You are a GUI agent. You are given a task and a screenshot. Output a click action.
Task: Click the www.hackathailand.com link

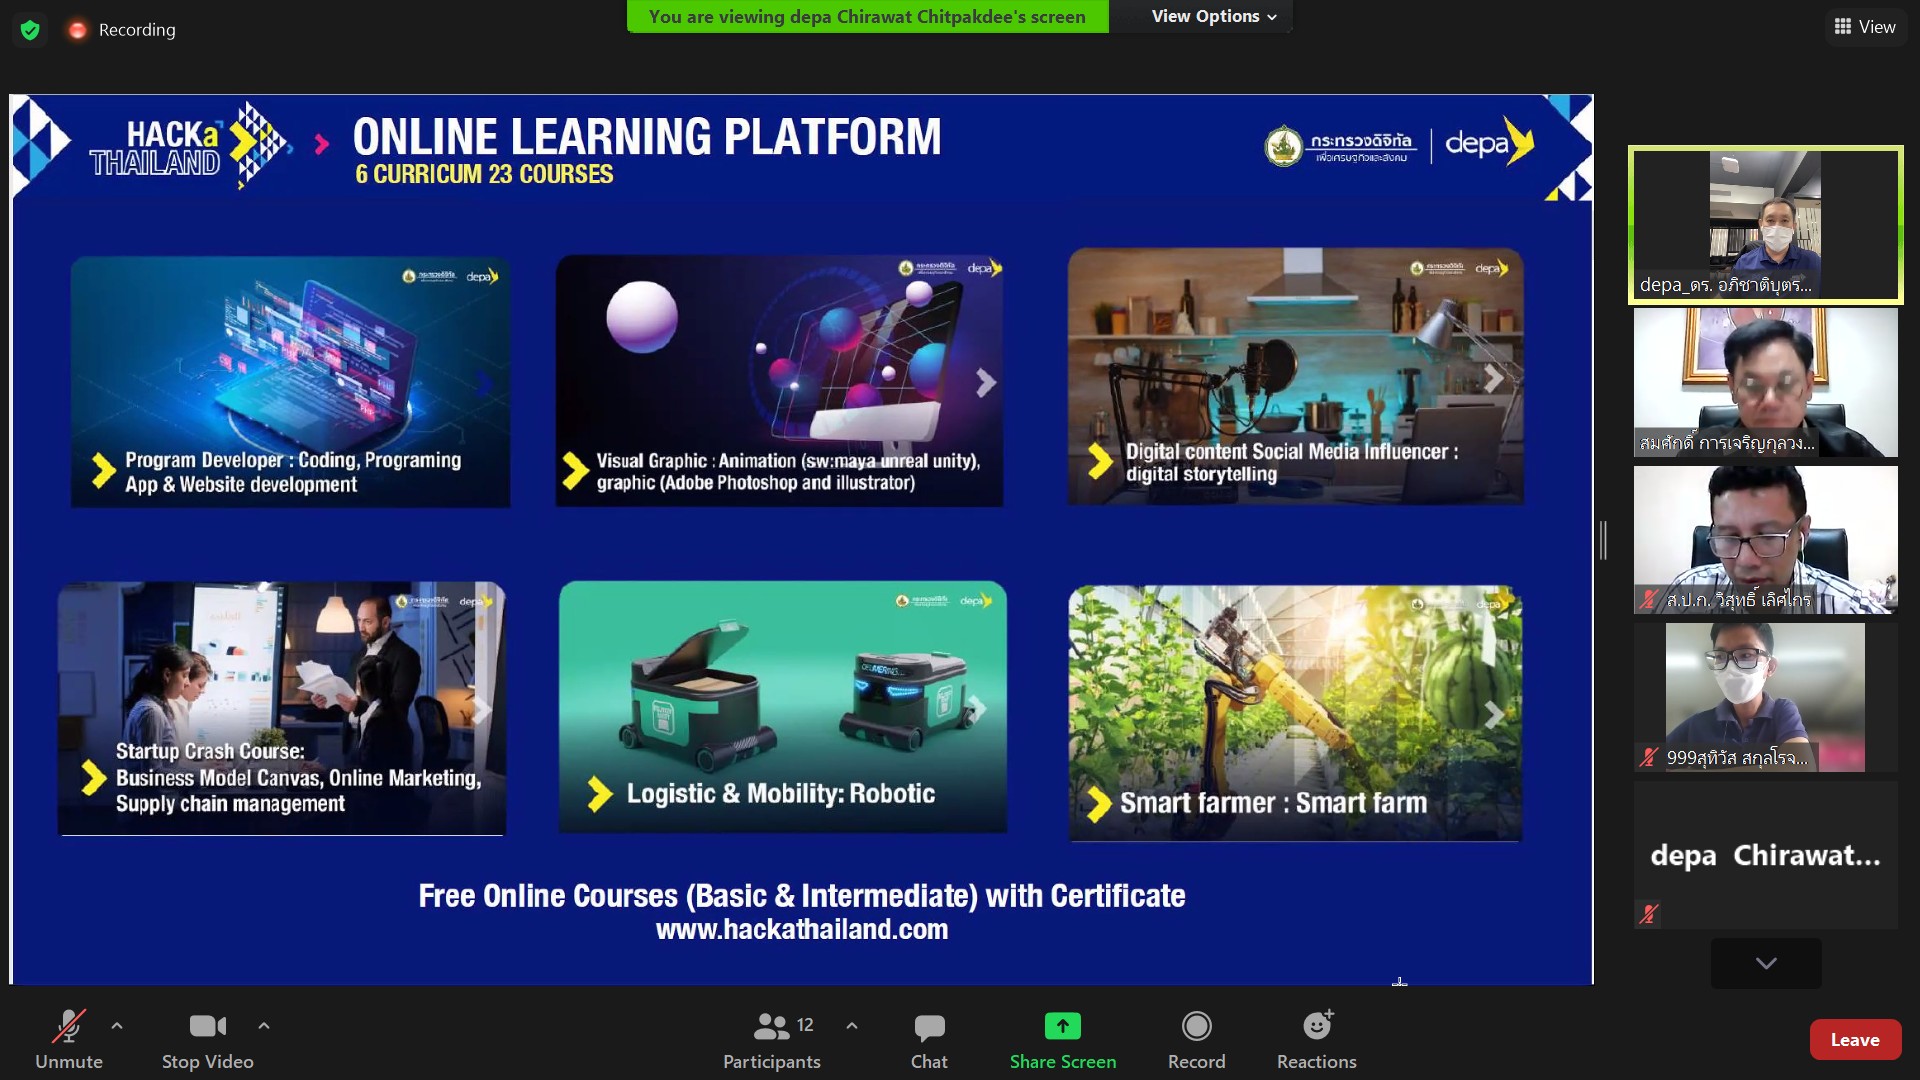click(802, 930)
